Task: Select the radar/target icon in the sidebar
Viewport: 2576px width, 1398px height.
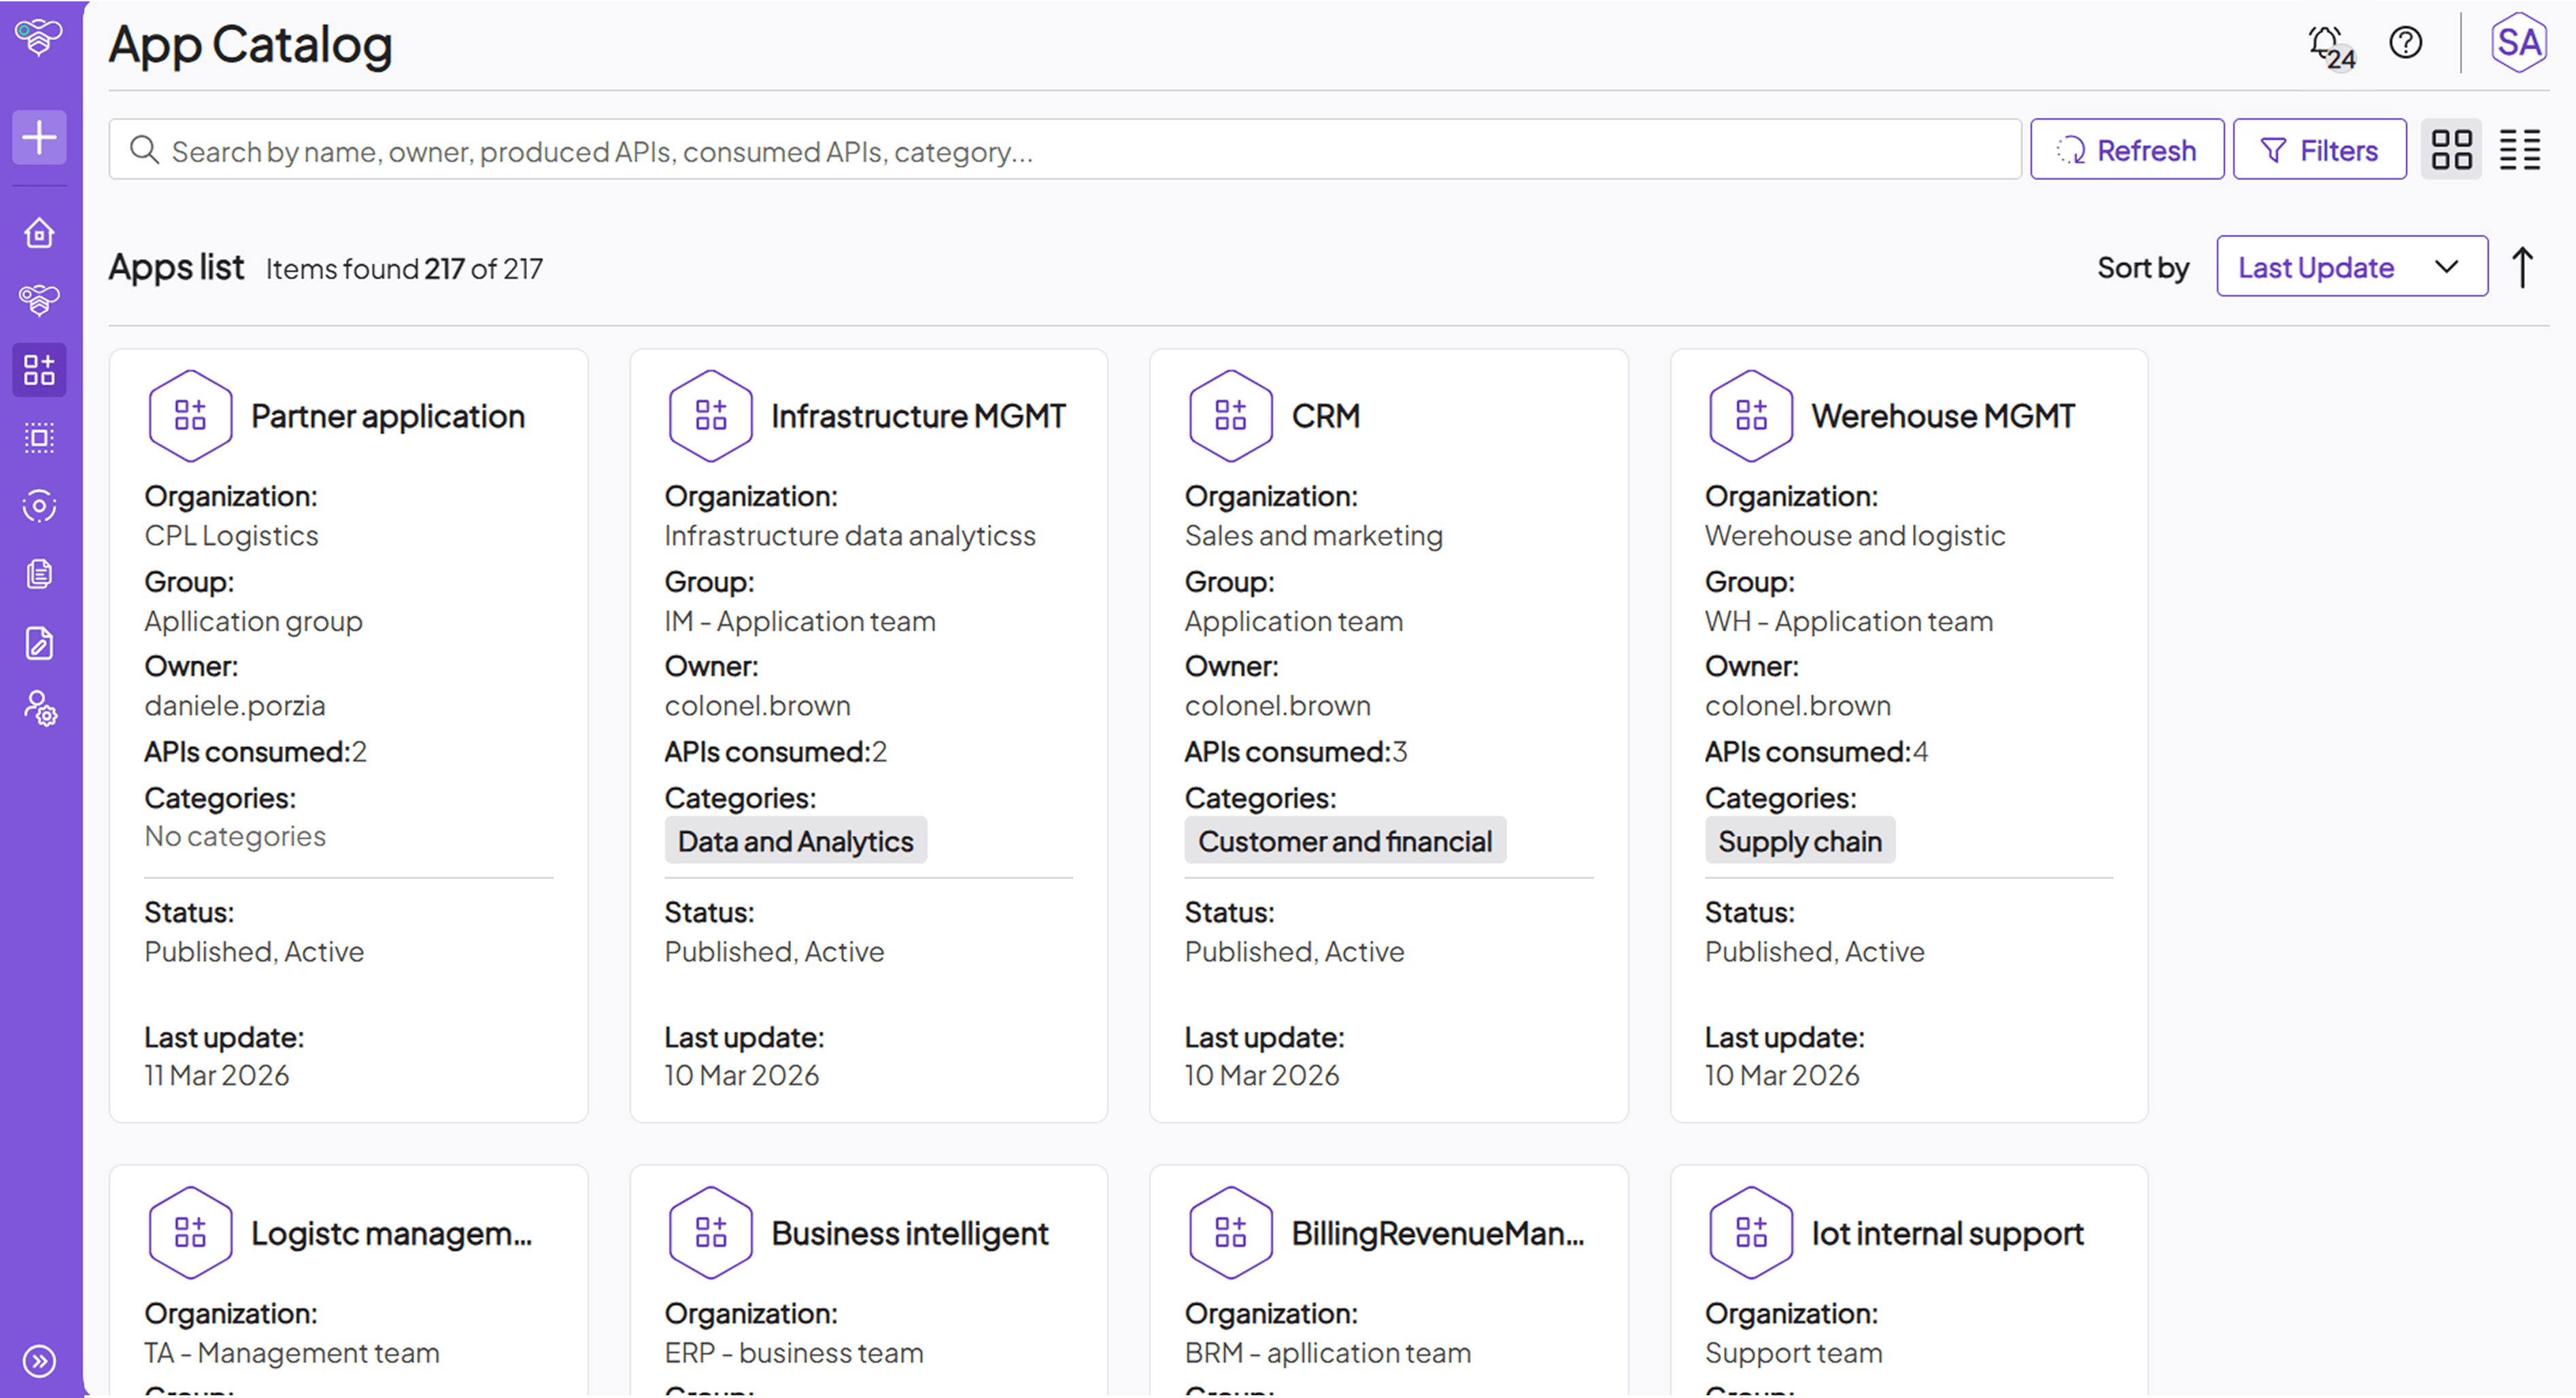Action: pyautogui.click(x=39, y=505)
